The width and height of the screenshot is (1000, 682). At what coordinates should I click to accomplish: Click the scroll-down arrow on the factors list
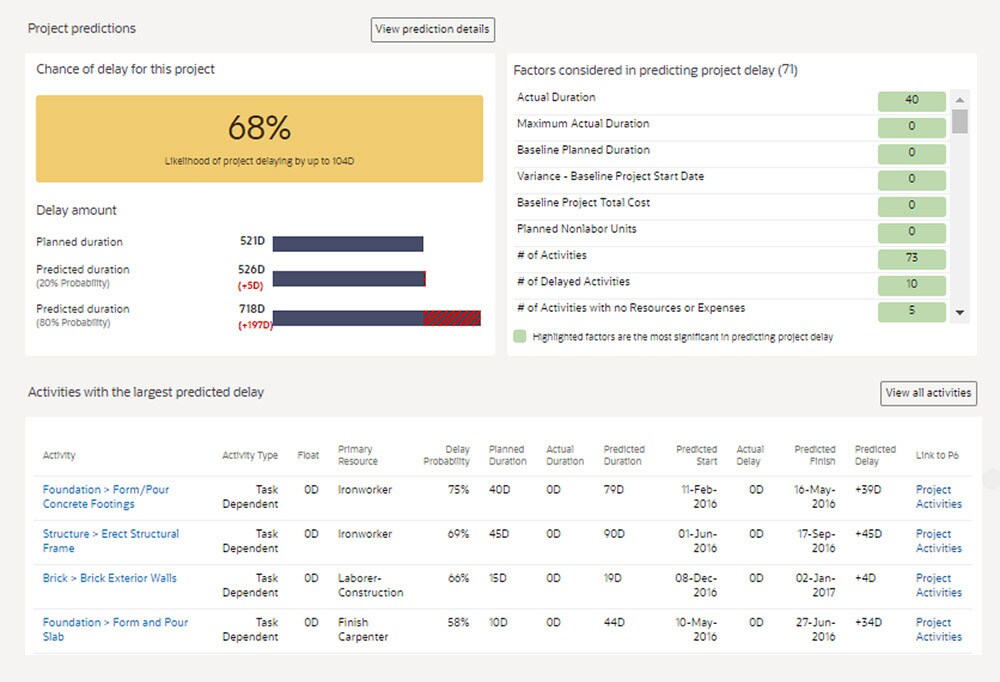click(959, 313)
